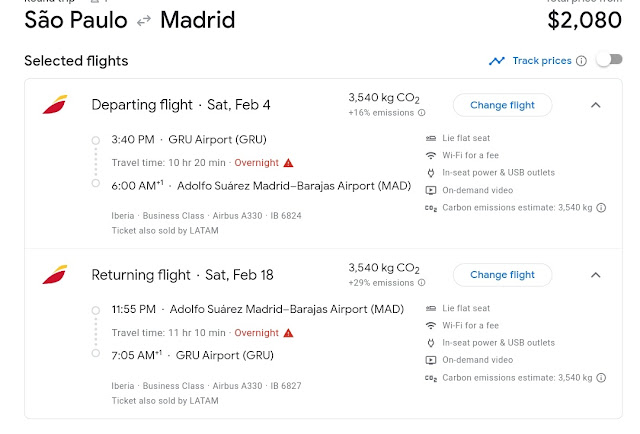Click Change flight for returning flight
Viewport: 640px width, 434px height.
(502, 275)
